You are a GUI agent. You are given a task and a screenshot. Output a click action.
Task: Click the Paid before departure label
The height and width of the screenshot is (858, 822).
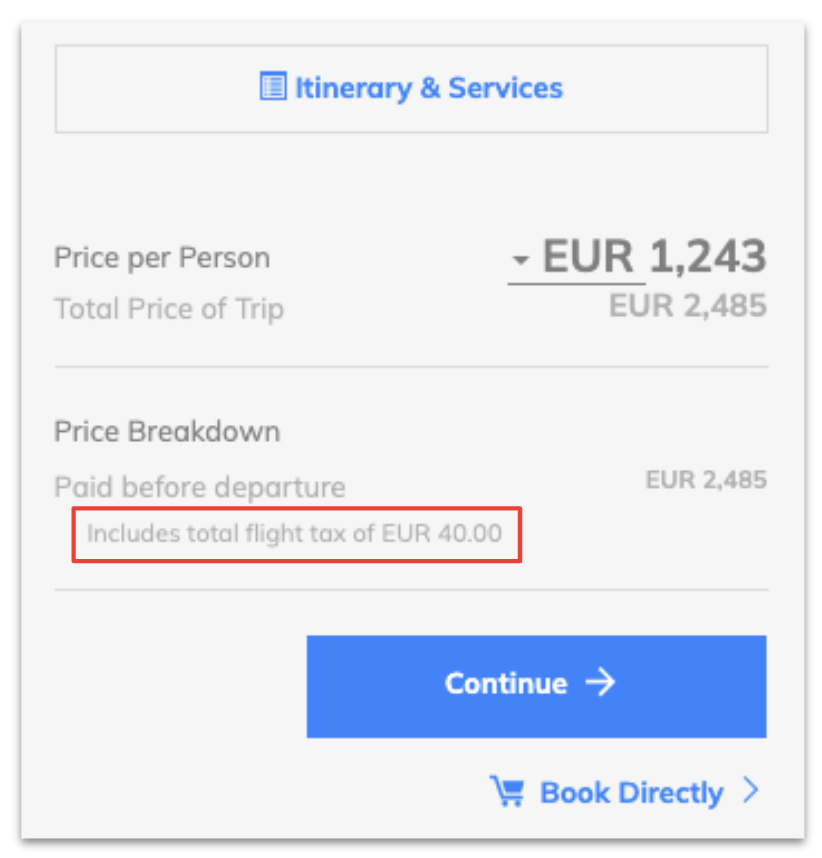(200, 487)
